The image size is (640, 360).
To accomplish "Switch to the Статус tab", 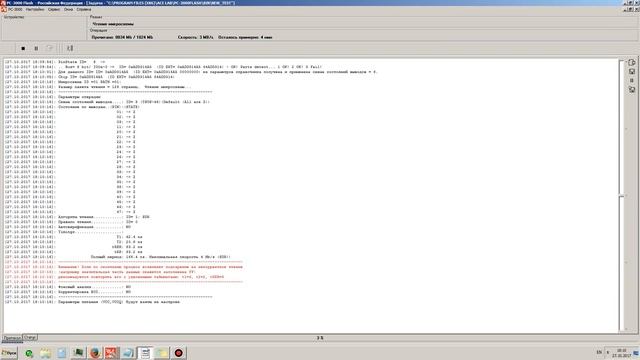I will point(30,338).
